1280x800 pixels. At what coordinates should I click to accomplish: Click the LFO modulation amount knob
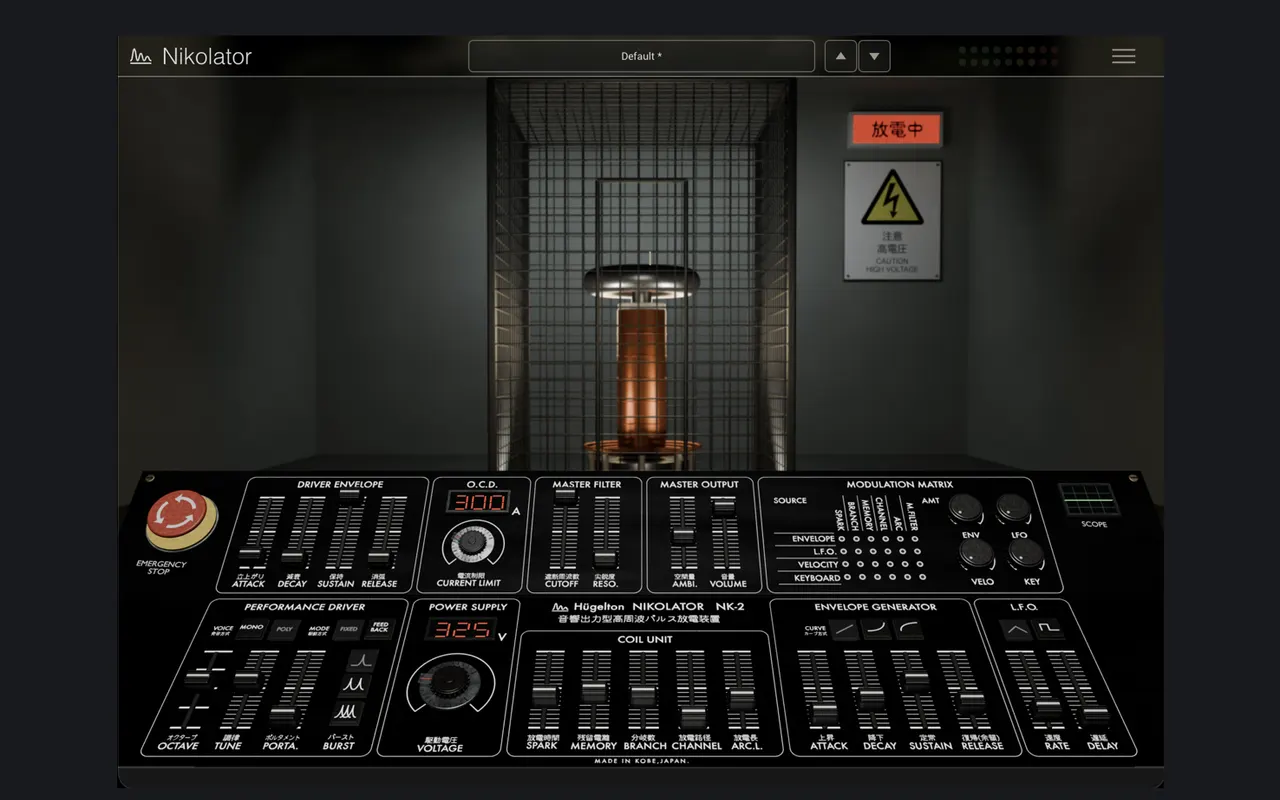(1013, 508)
